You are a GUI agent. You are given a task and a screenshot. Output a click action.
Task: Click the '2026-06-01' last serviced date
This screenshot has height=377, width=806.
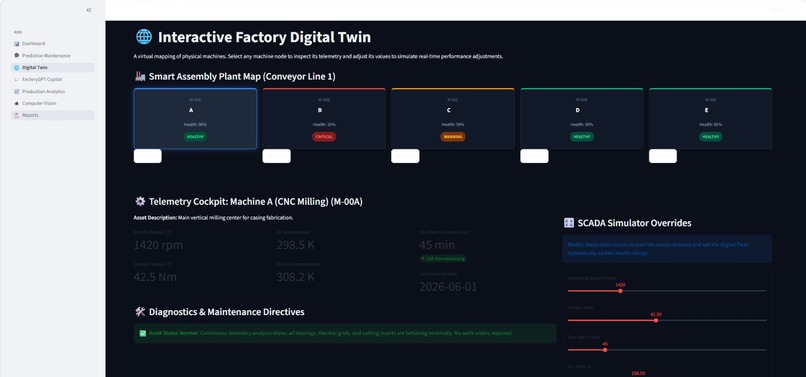(x=448, y=287)
